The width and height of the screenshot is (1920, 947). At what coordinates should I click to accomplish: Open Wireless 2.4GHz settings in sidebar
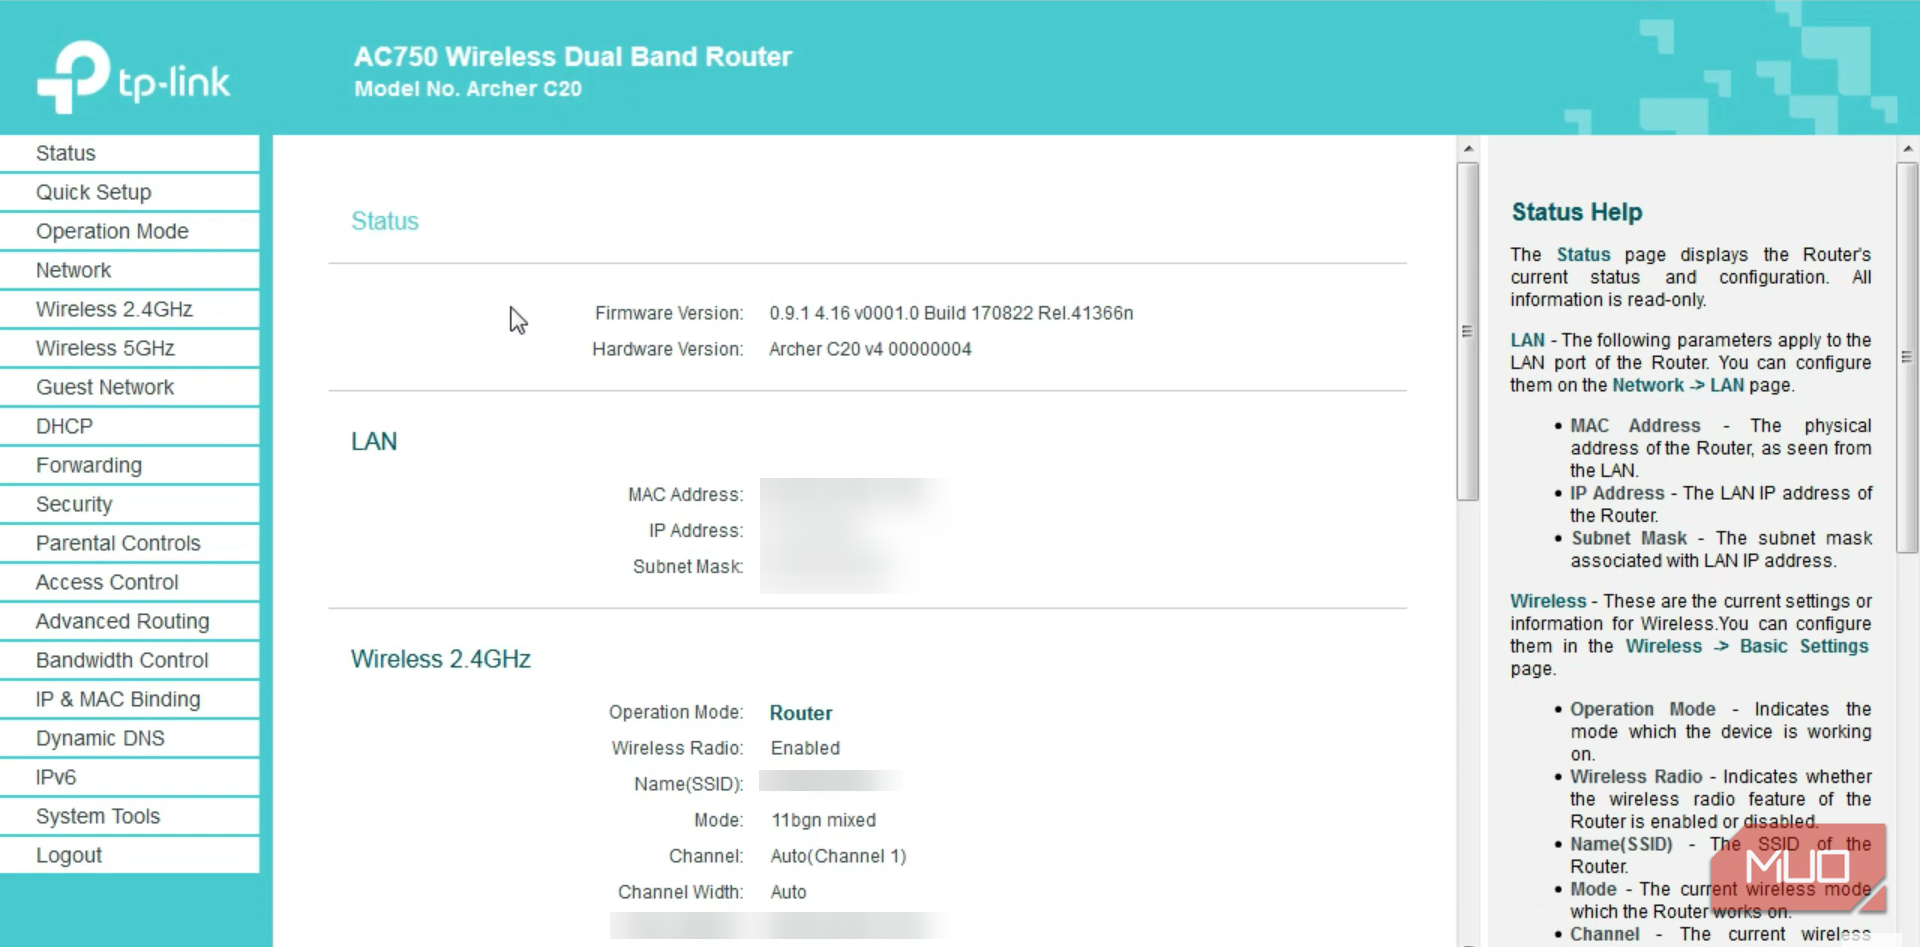point(130,309)
